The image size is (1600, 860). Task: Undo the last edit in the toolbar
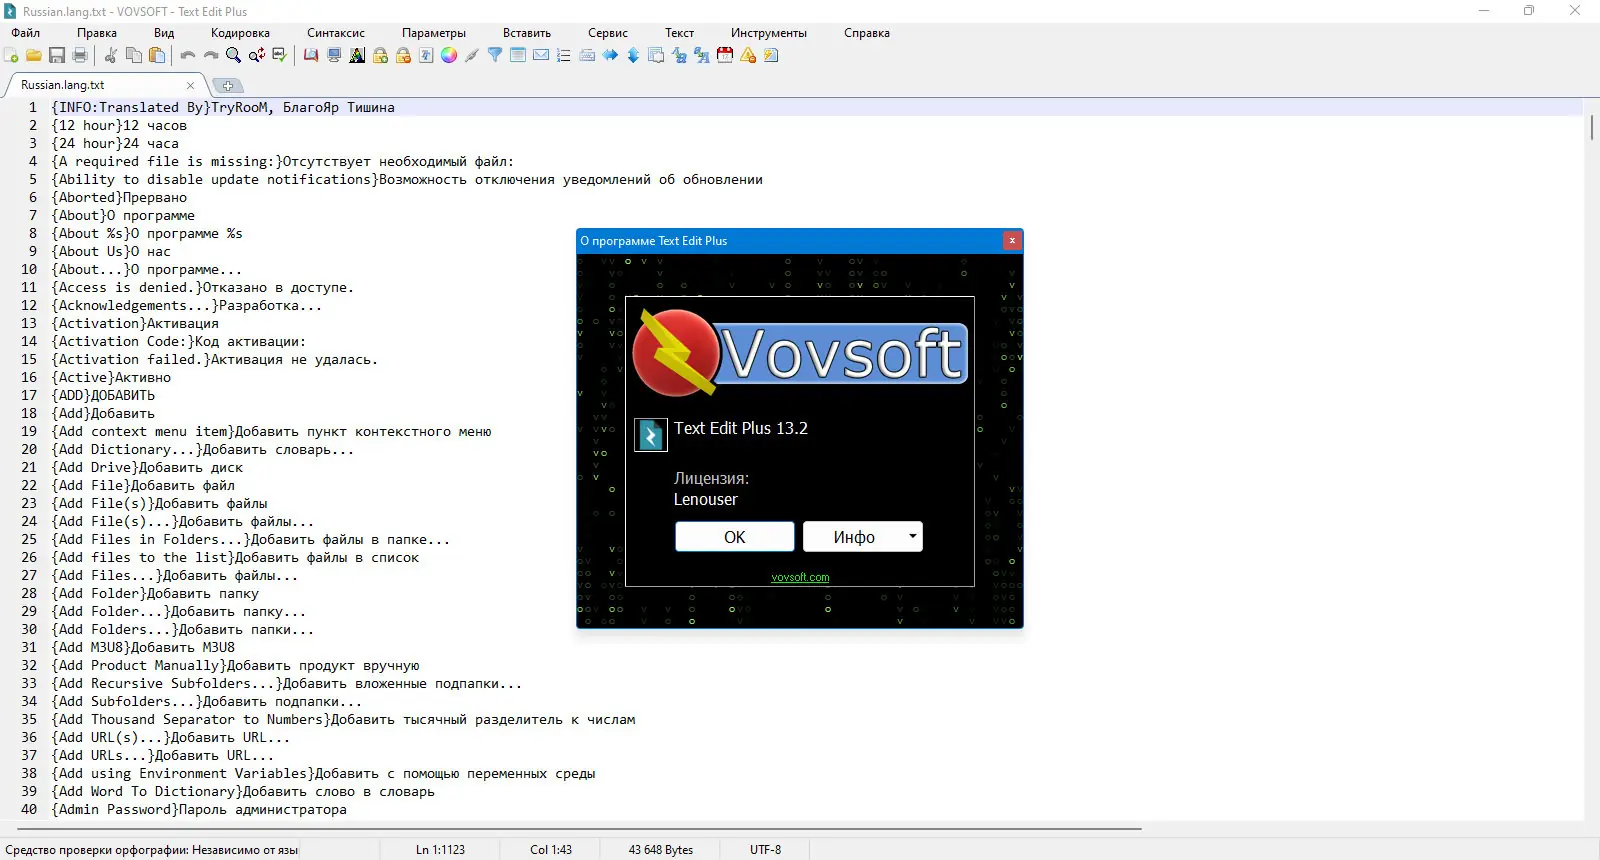(x=188, y=56)
